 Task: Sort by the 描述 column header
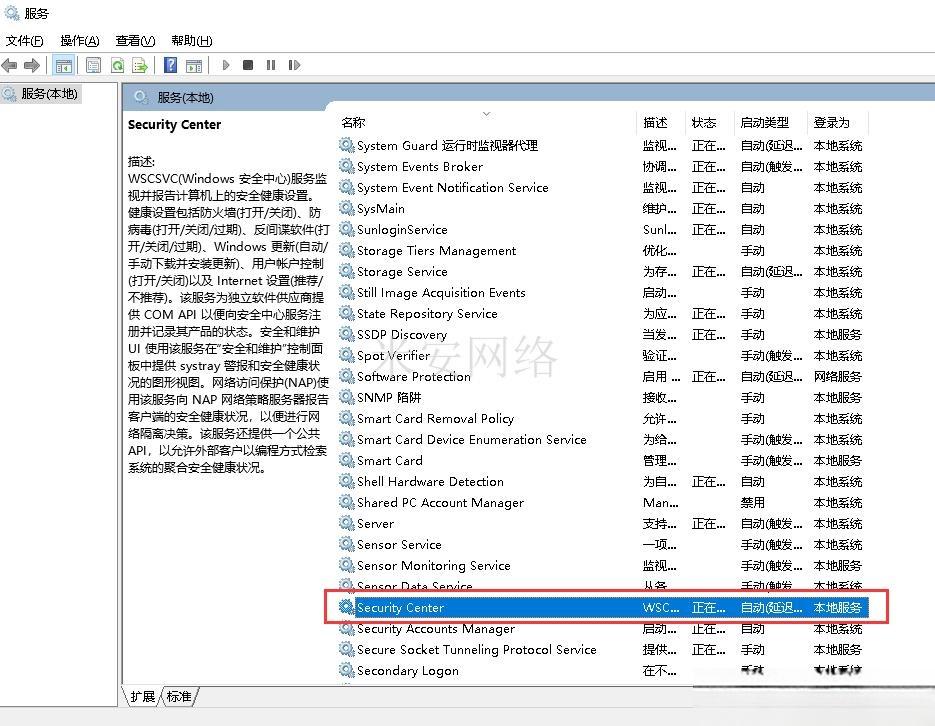tap(655, 122)
